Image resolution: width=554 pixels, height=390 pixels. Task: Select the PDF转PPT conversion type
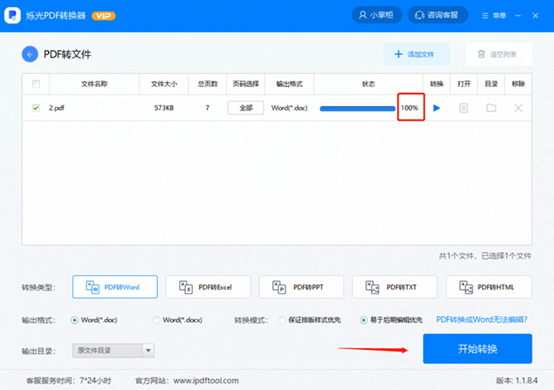[x=301, y=287]
